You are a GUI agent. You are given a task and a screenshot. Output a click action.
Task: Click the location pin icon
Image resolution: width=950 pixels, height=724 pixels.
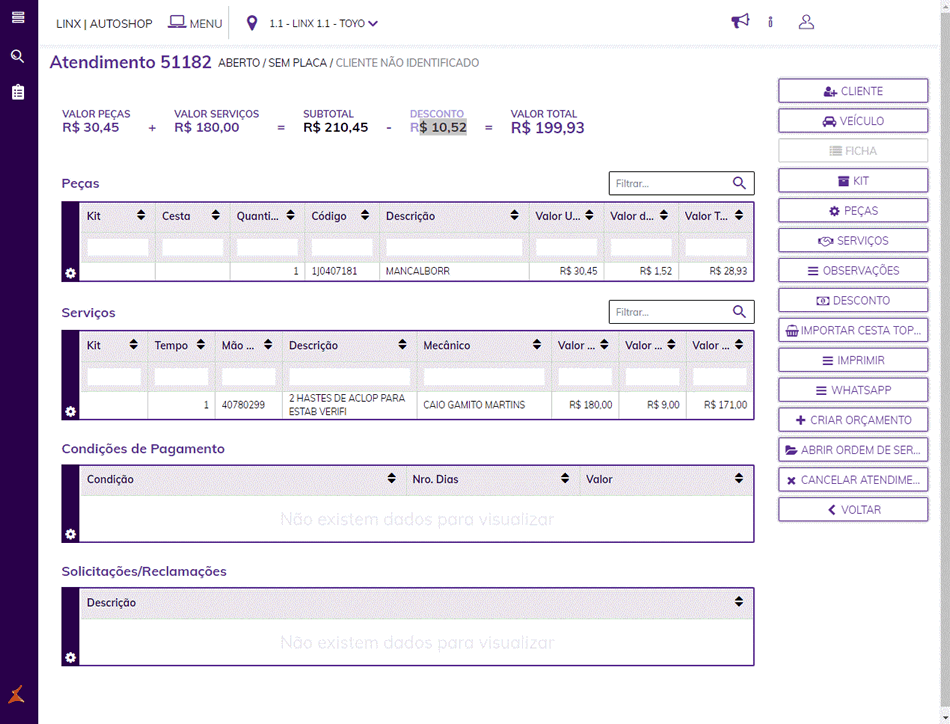252,23
